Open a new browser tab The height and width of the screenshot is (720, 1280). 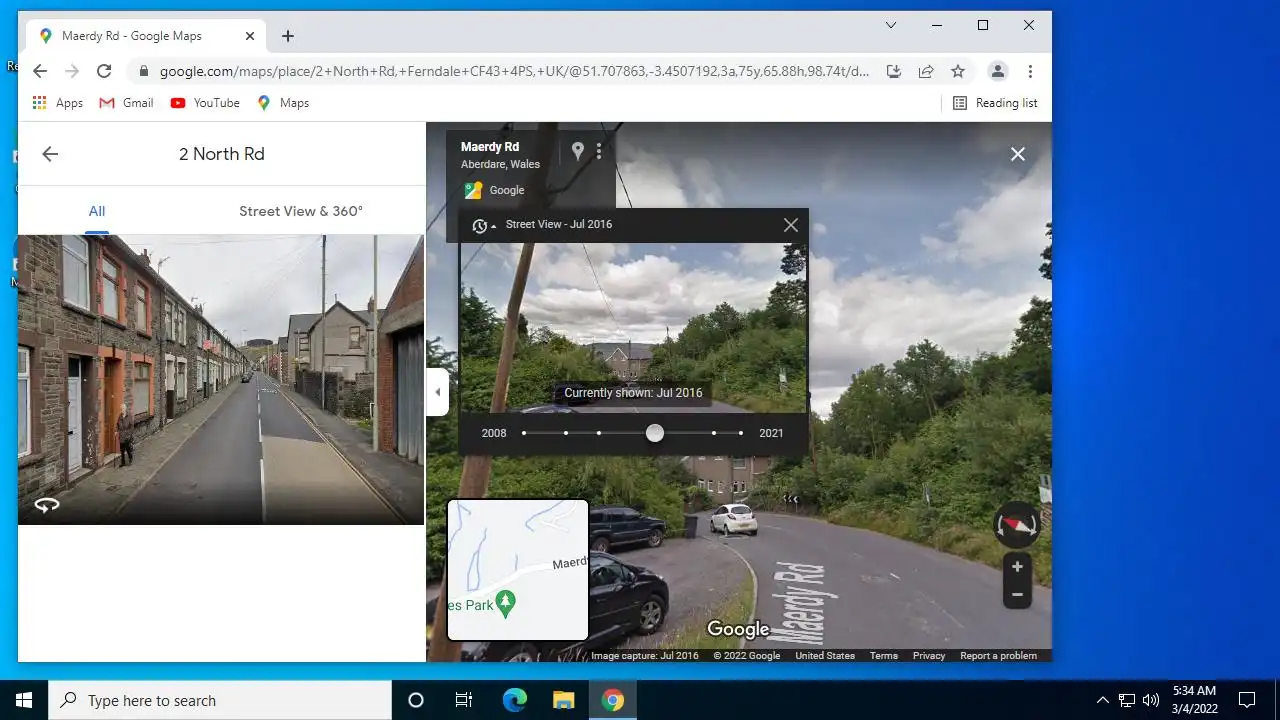(288, 36)
